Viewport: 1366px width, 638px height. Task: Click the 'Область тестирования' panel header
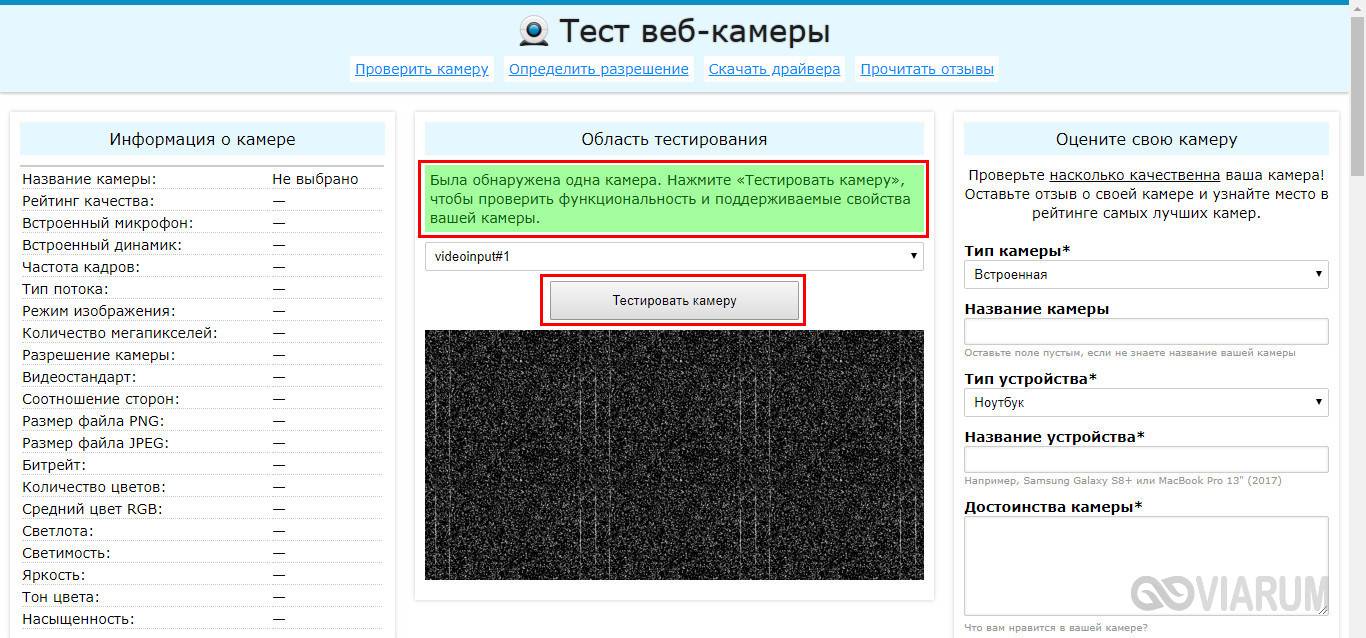674,140
